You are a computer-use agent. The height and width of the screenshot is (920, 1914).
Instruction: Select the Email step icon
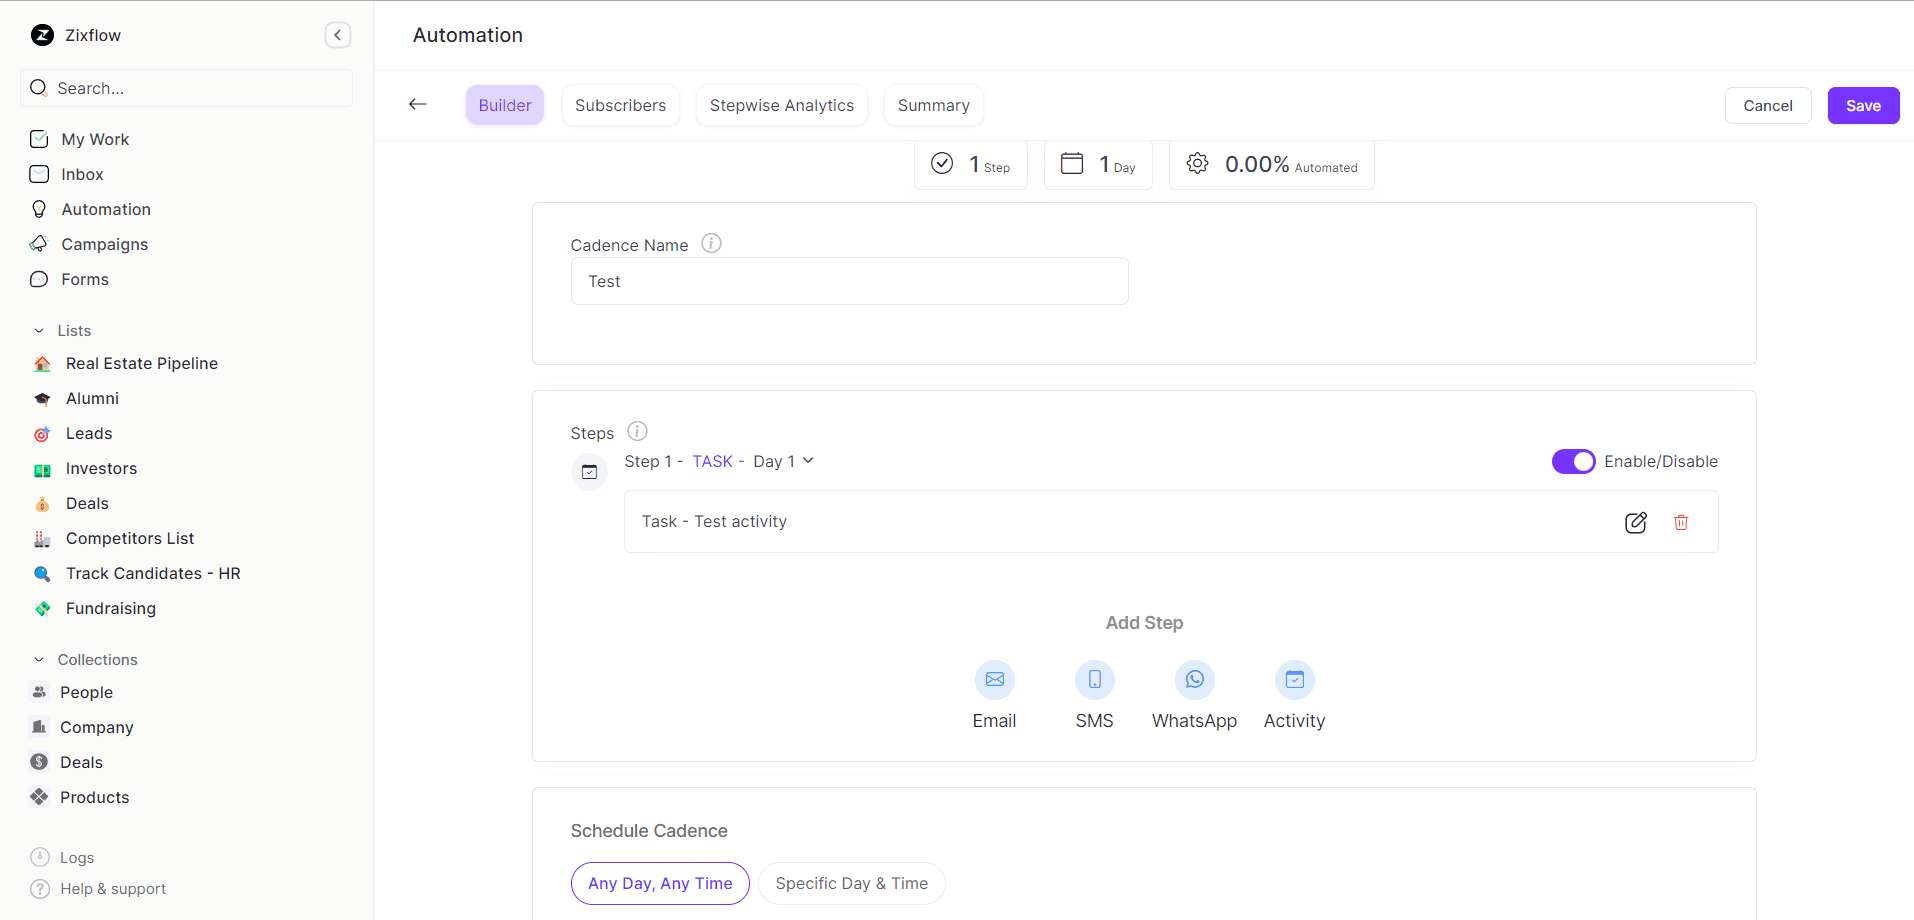(x=993, y=679)
